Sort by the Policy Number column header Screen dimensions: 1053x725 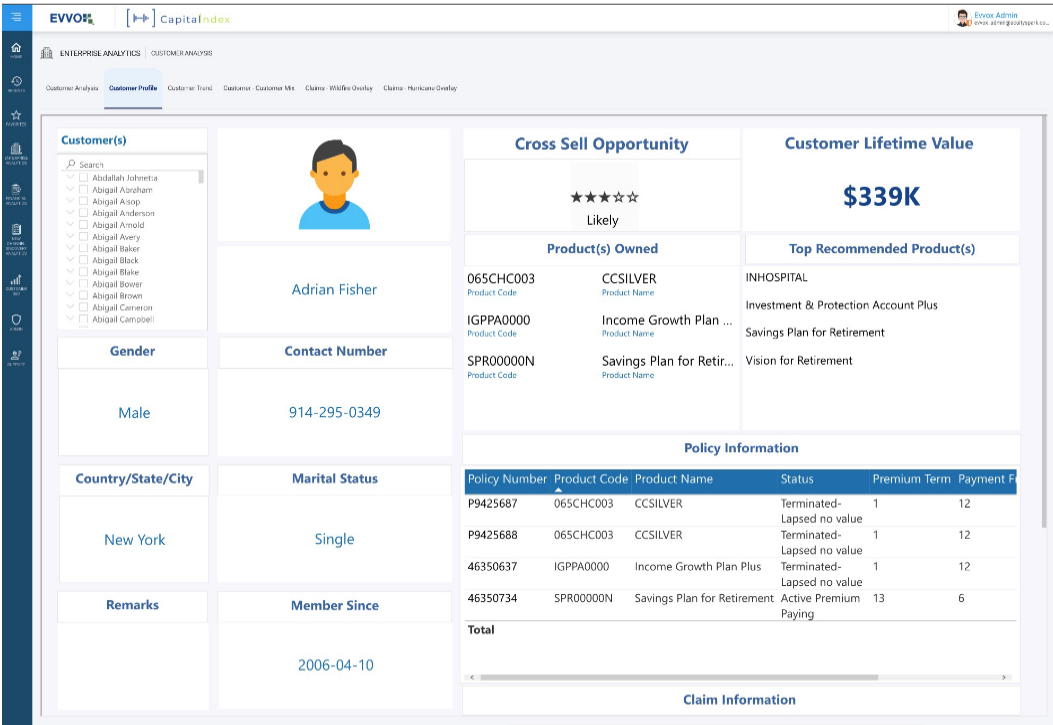pos(507,480)
